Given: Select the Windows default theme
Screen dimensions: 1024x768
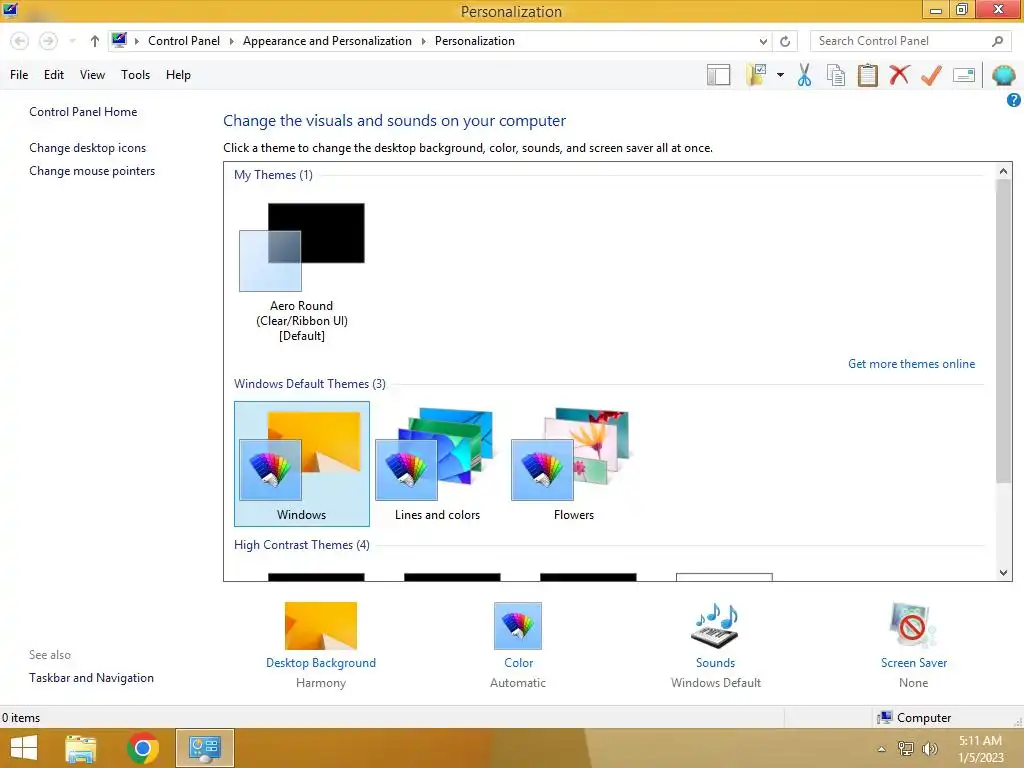Looking at the screenshot, I should click(302, 464).
